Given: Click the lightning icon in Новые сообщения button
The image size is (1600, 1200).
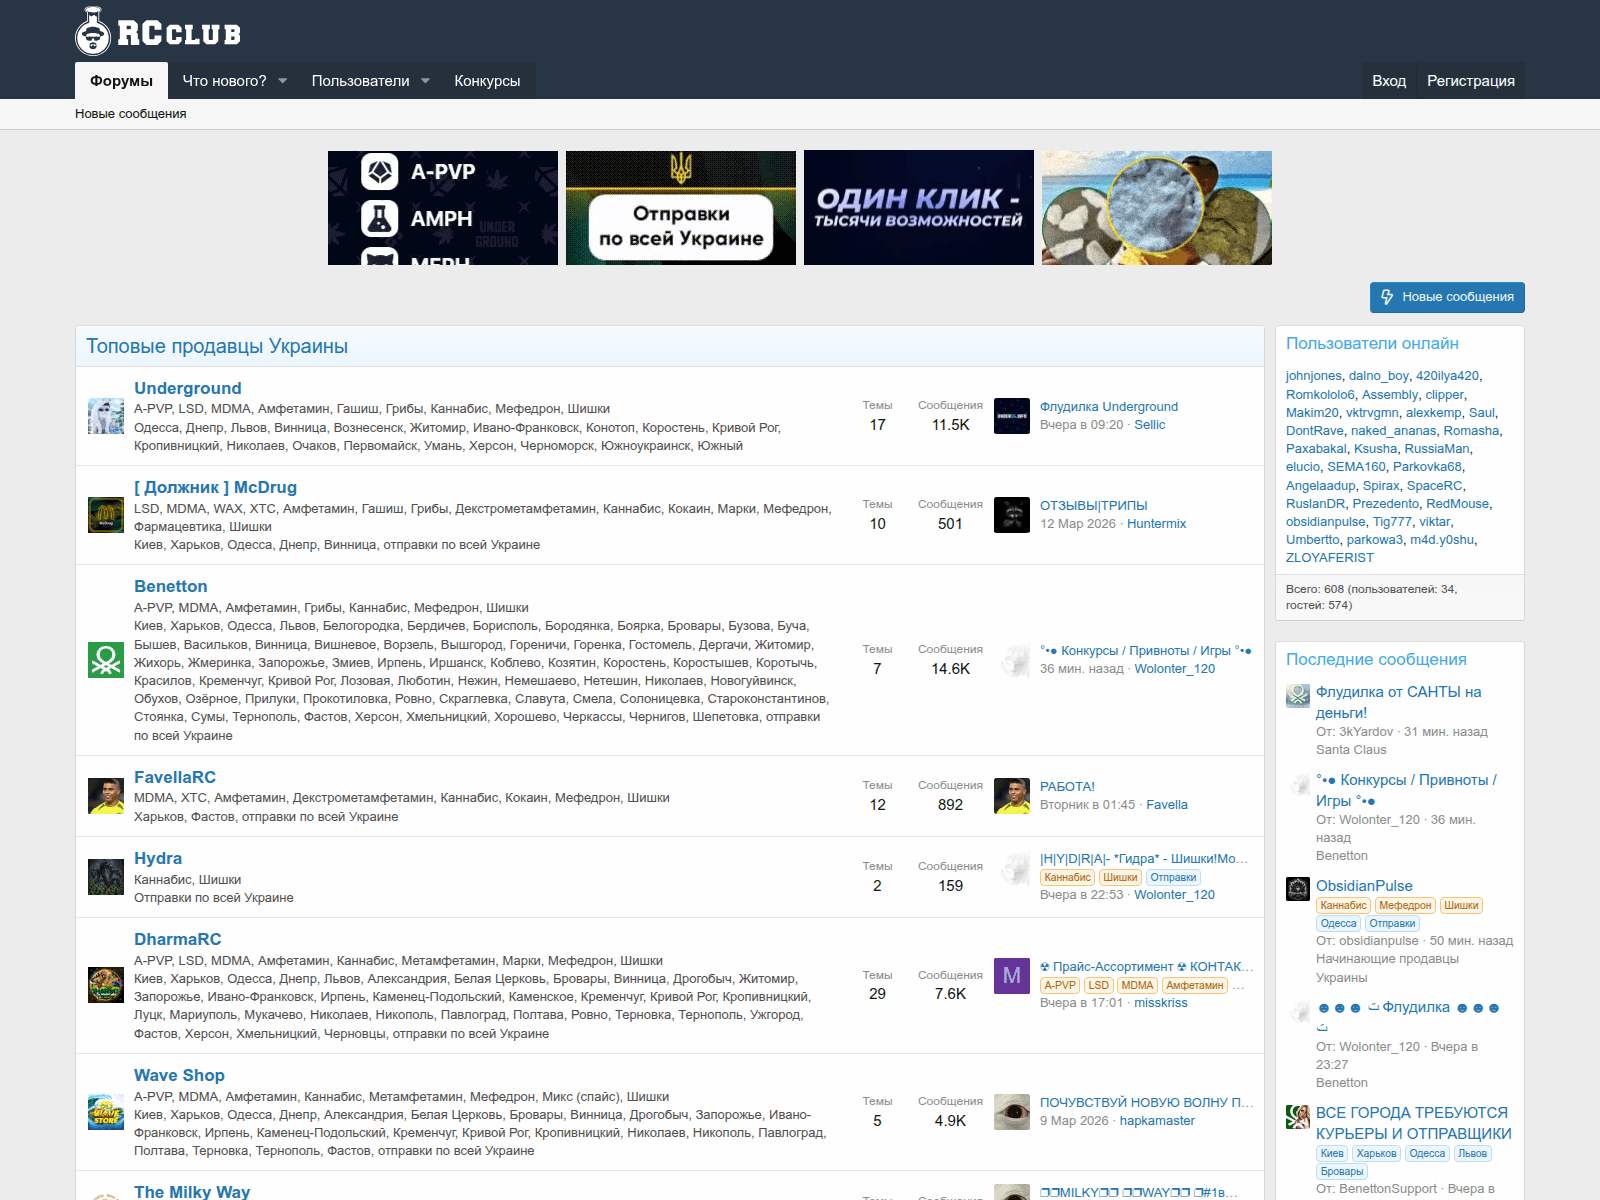Looking at the screenshot, I should [1386, 297].
